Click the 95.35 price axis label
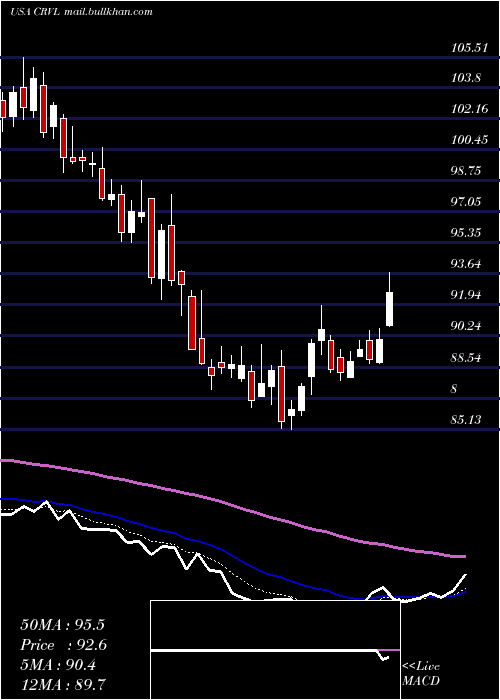The image size is (500, 700). pyautogui.click(x=466, y=233)
